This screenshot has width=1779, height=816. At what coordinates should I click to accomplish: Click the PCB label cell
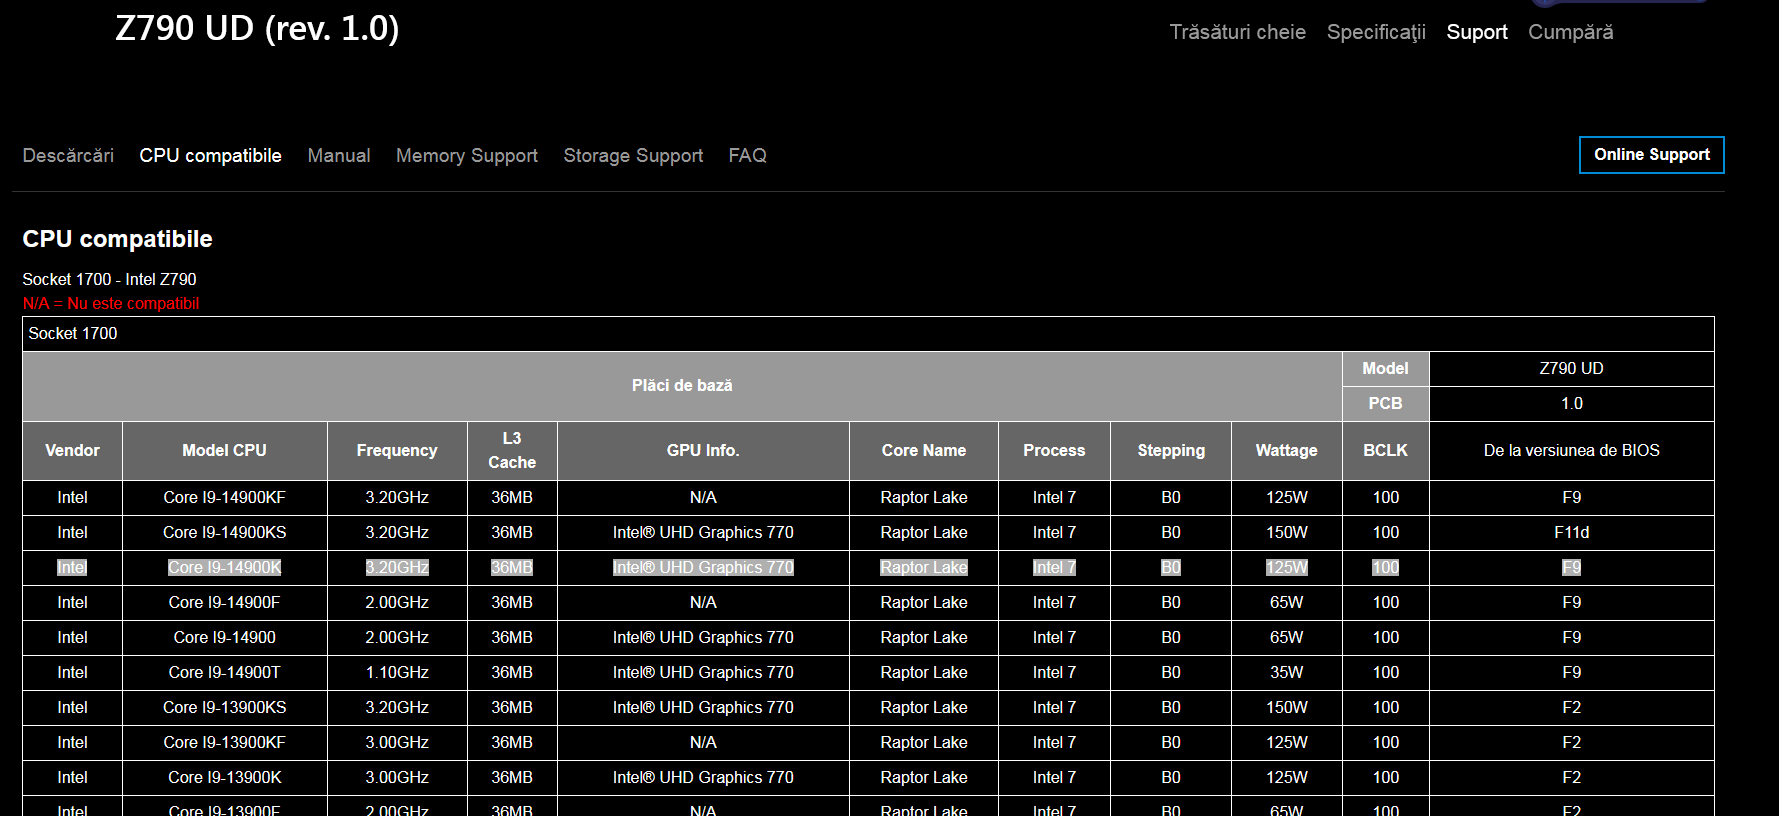click(1385, 404)
